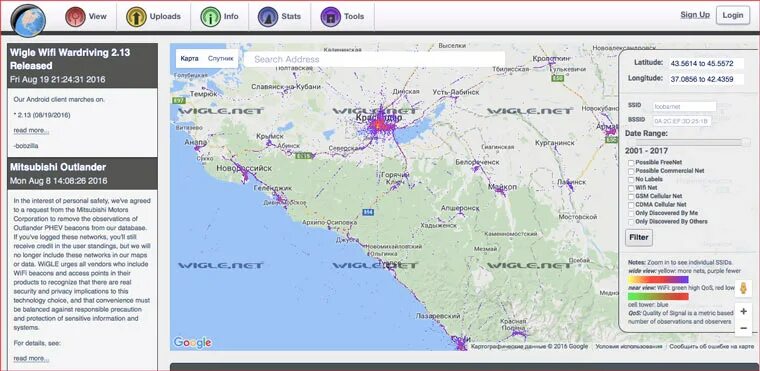This screenshot has height=371, width=760.
Task: Click the Новороссийск label on the map
Action: pyautogui.click(x=244, y=168)
